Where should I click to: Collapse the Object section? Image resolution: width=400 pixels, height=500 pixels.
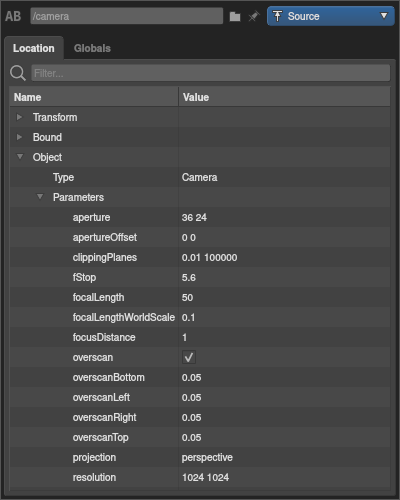click(20, 157)
